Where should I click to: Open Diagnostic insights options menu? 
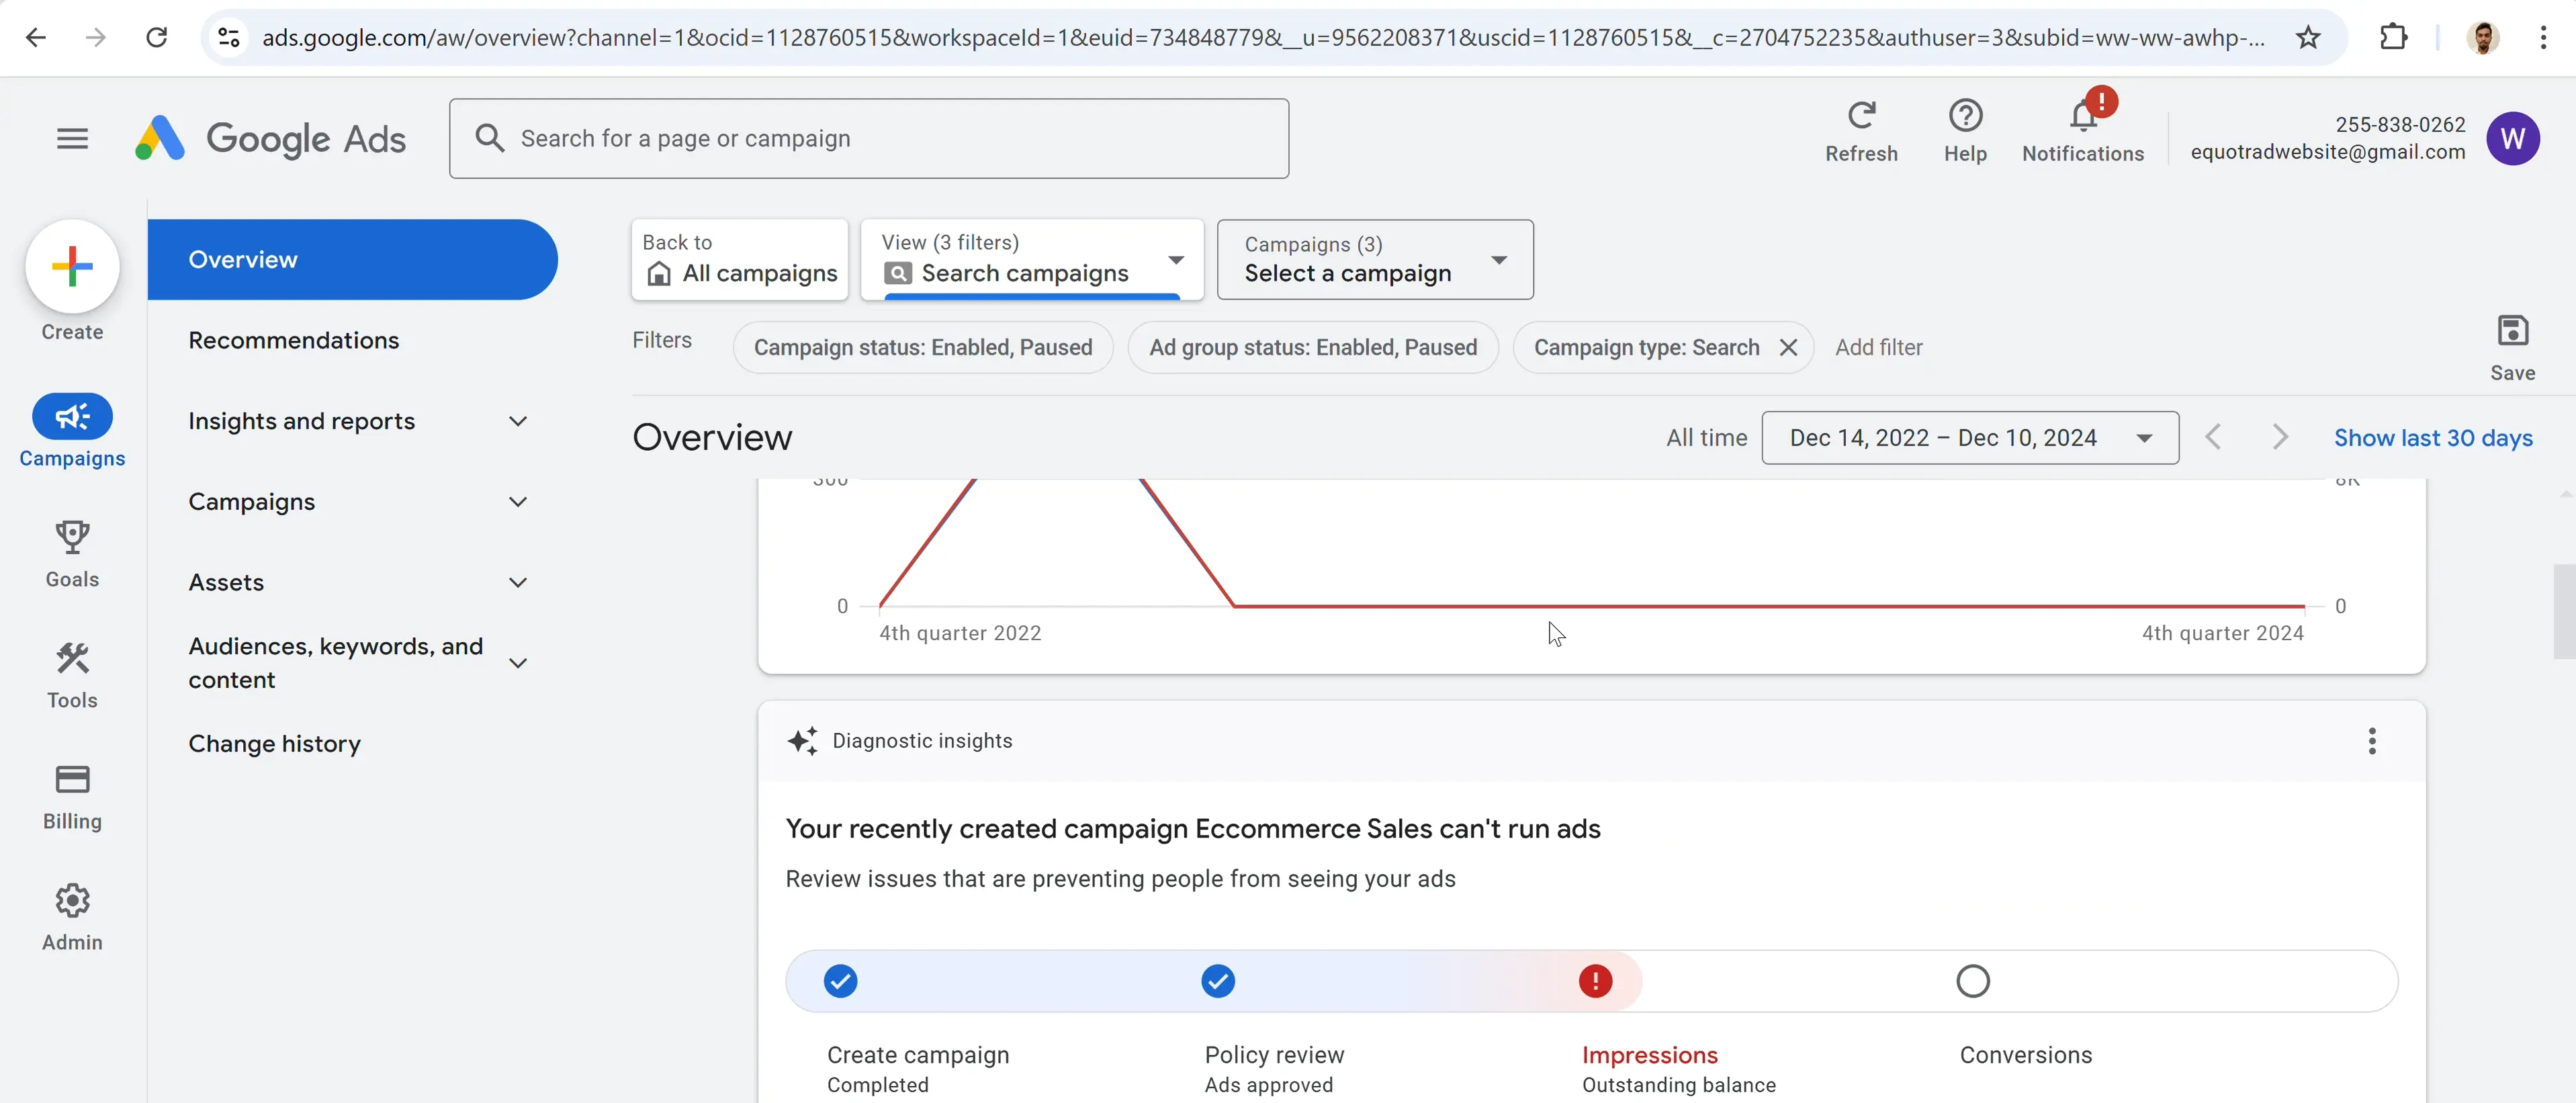click(2372, 741)
